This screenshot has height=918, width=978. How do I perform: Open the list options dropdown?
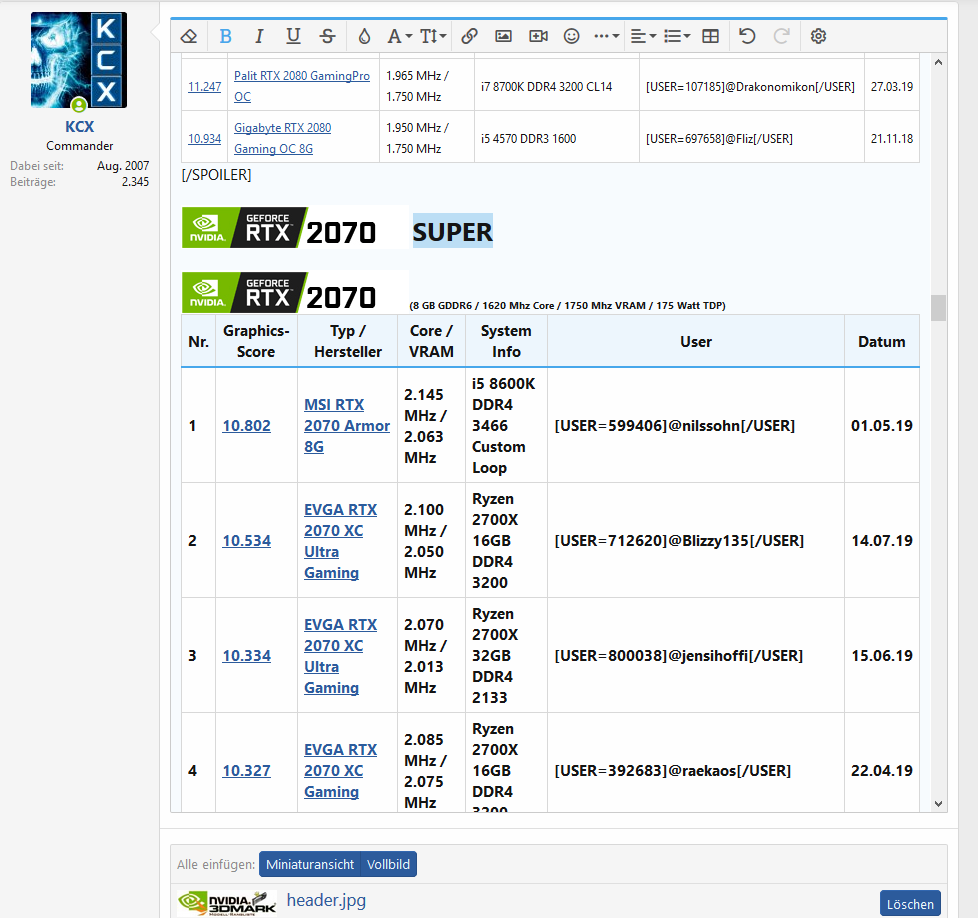[x=677, y=36]
